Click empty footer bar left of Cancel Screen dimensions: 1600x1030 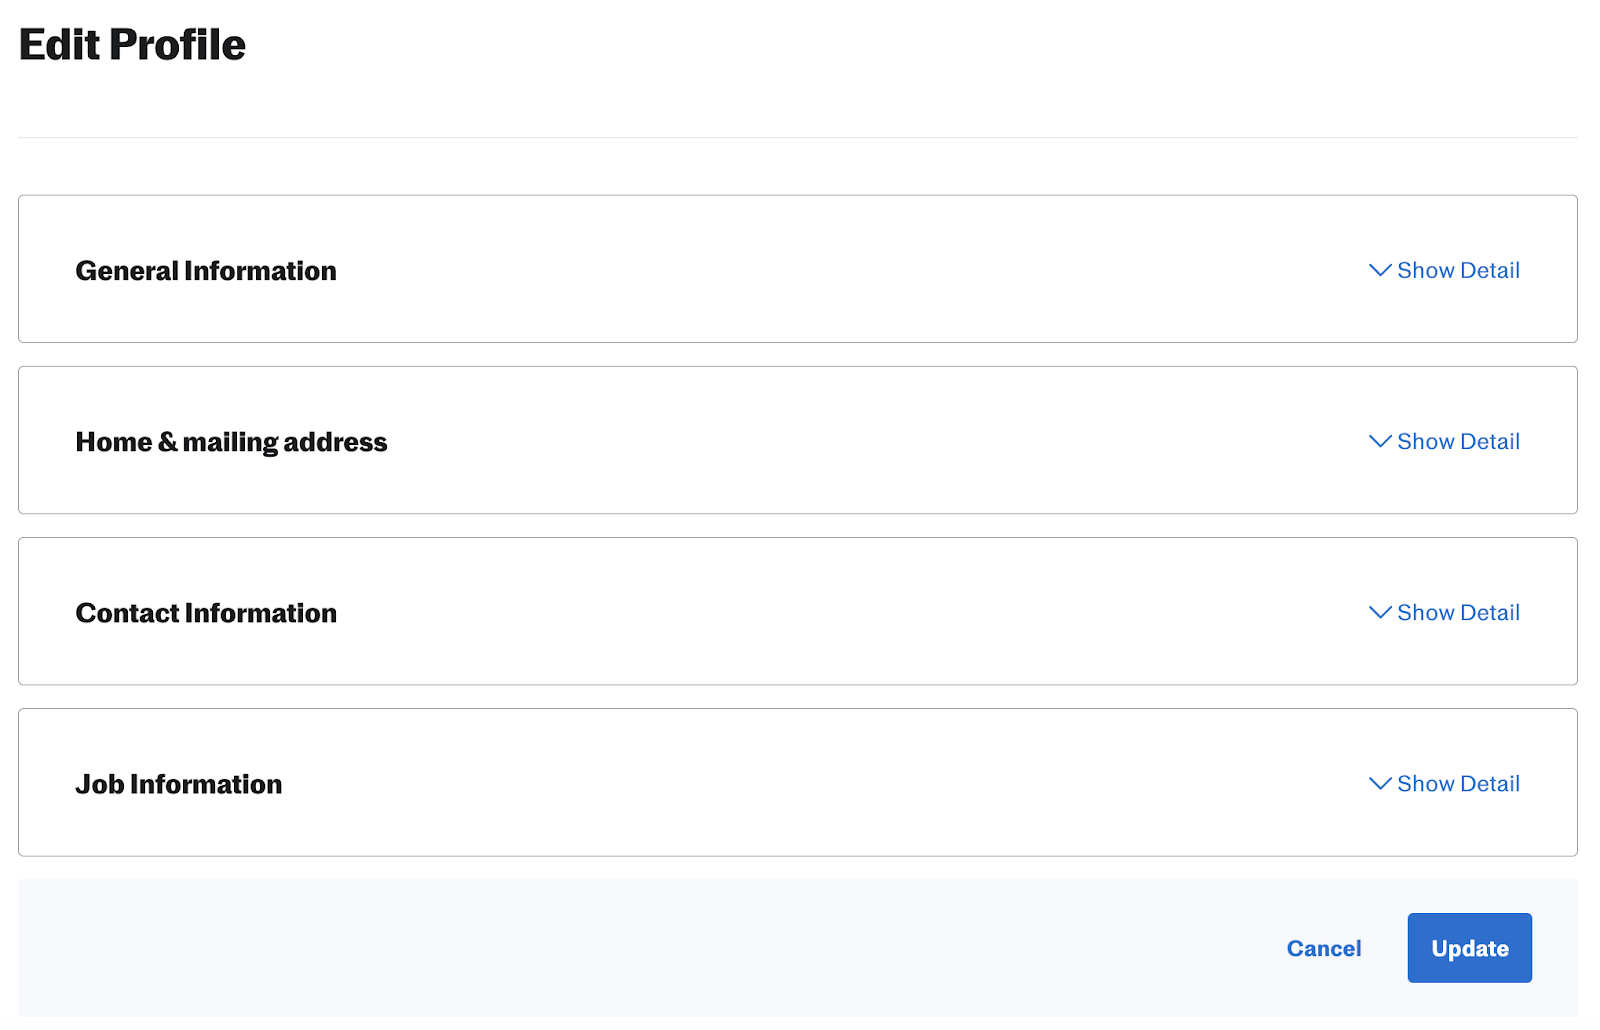coord(640,948)
